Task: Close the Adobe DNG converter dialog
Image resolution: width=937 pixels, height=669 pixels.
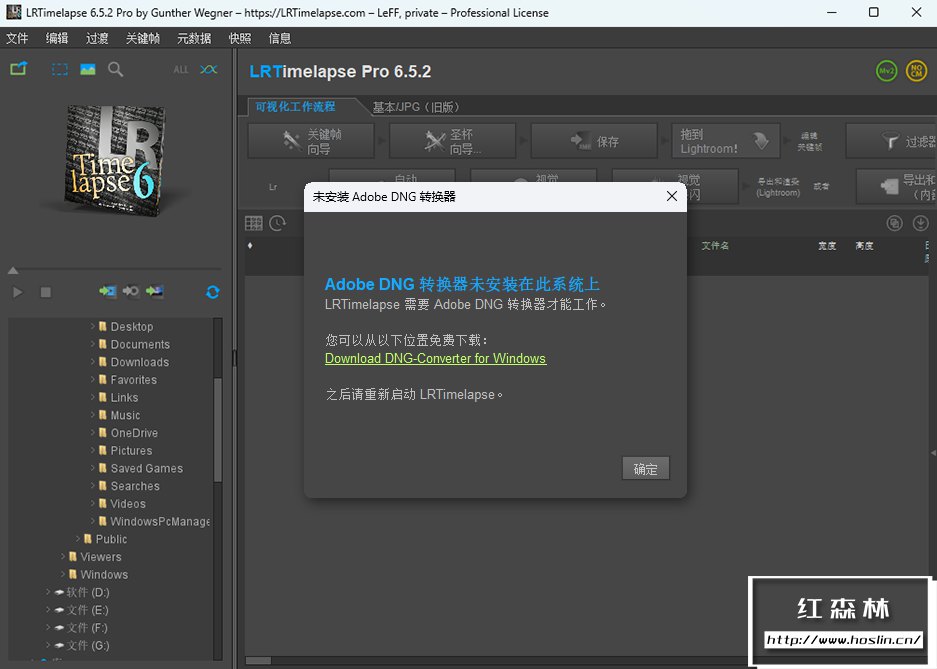Action: pos(672,197)
